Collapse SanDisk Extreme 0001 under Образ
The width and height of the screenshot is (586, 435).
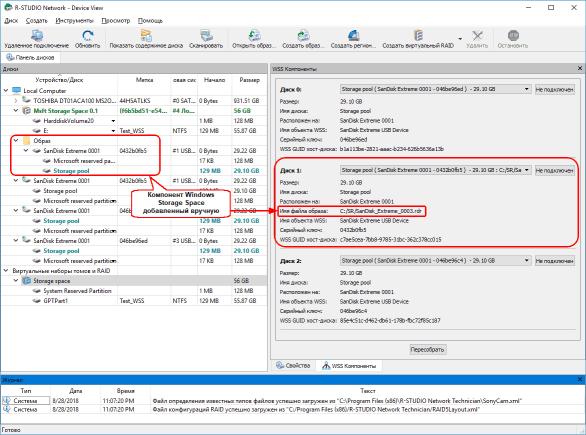coord(26,151)
